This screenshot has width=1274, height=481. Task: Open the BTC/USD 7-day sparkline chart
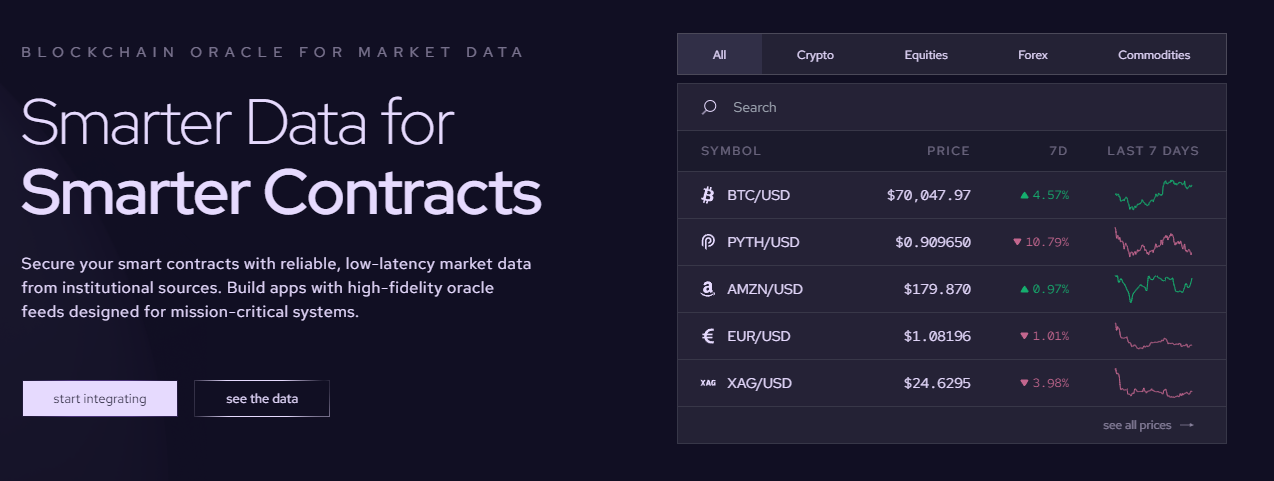coord(1153,194)
